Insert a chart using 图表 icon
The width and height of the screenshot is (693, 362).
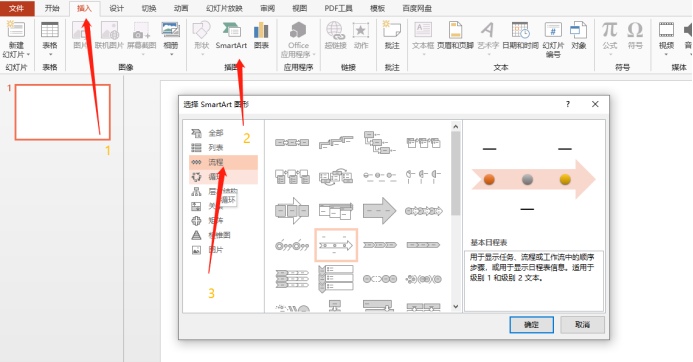(261, 30)
